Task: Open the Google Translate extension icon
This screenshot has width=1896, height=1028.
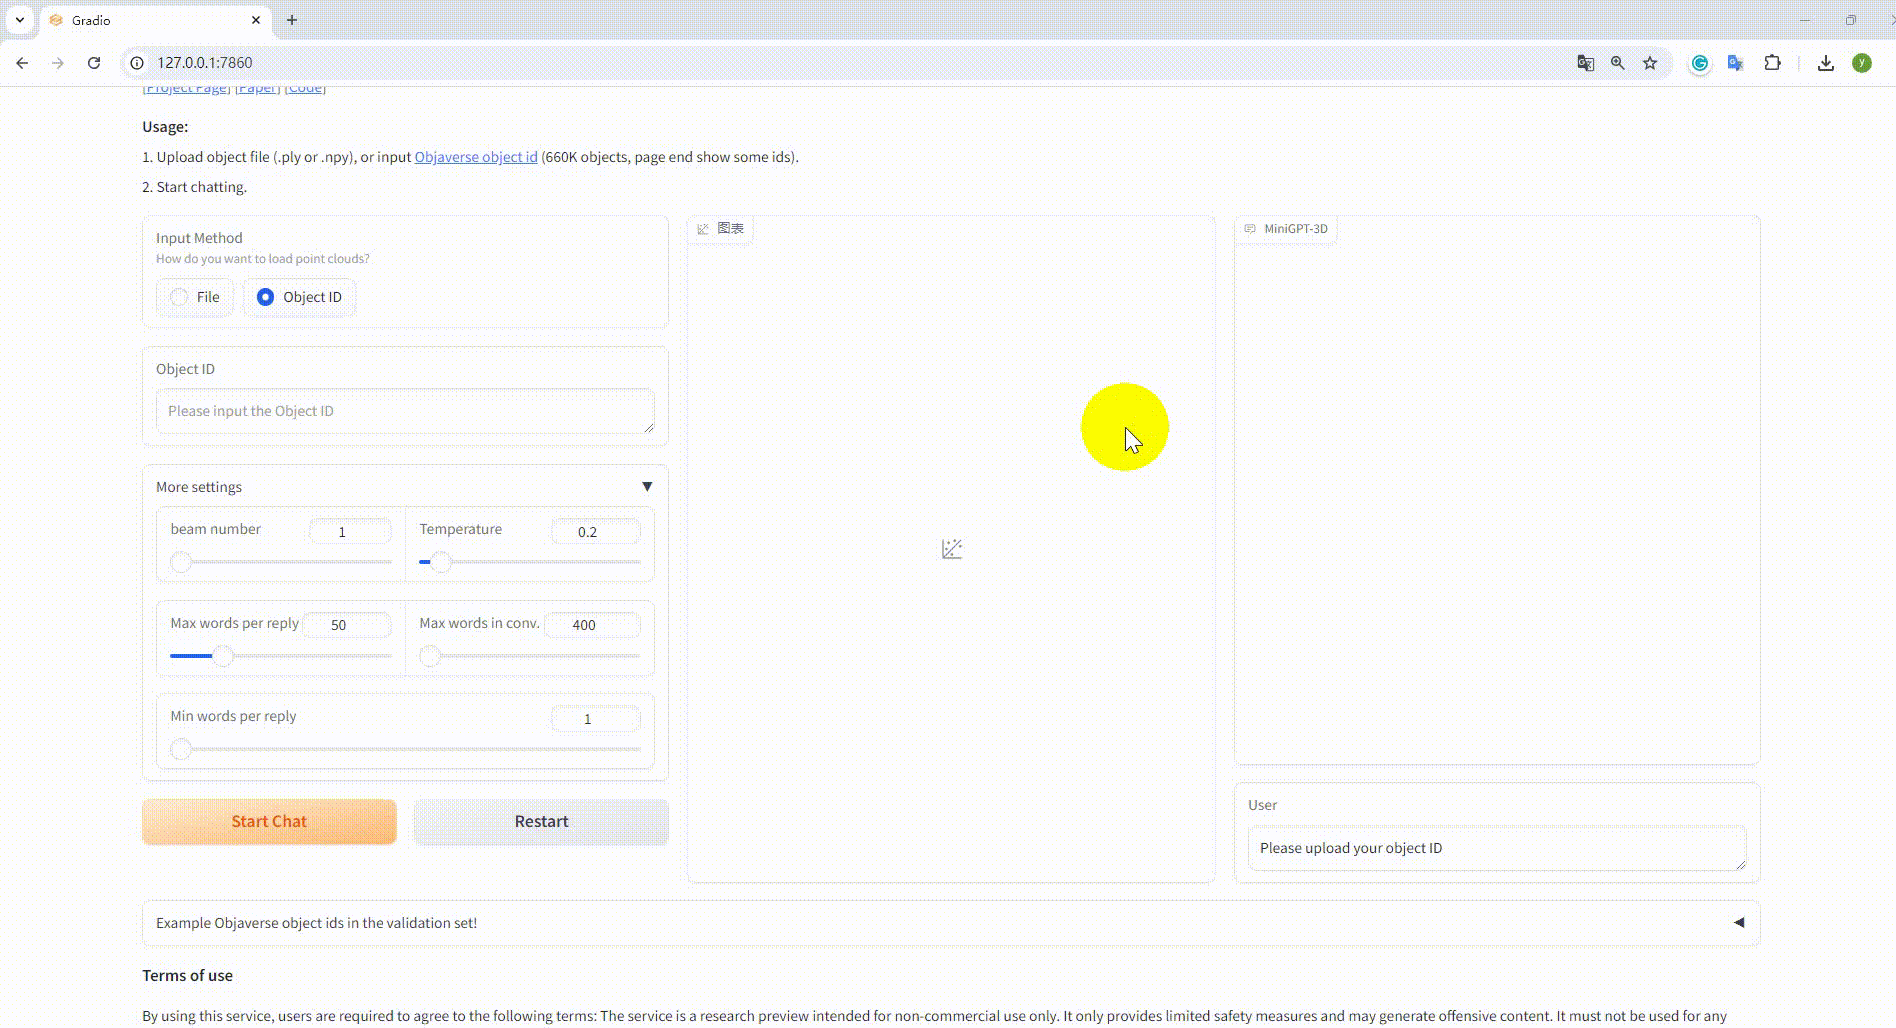Action: coord(1736,63)
